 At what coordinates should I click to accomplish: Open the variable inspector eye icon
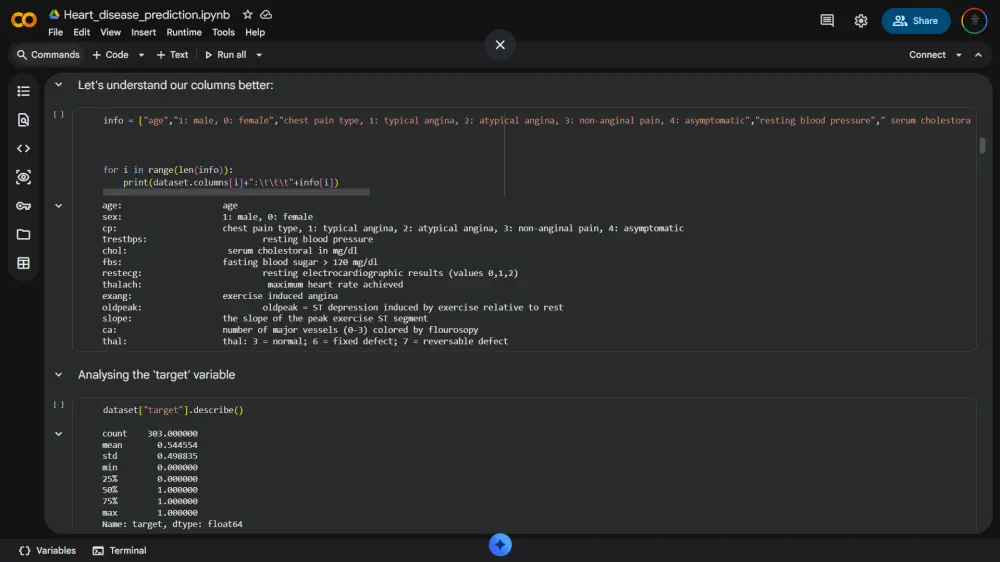(24, 177)
